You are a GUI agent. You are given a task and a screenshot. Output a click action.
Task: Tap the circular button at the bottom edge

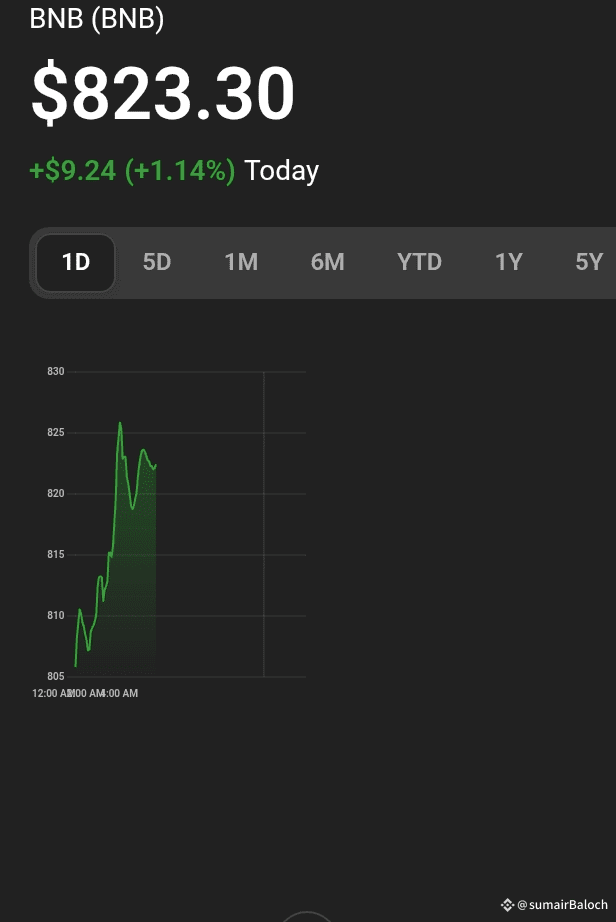306,916
